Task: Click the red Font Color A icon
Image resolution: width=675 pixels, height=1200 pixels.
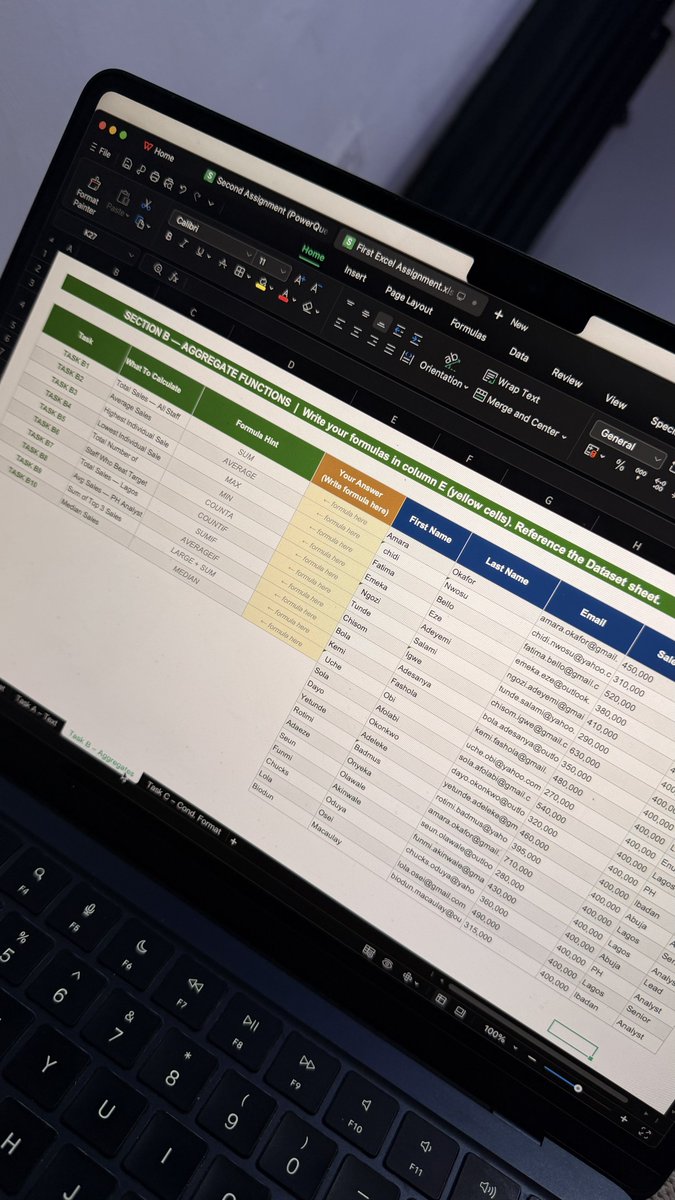Action: 286,296
